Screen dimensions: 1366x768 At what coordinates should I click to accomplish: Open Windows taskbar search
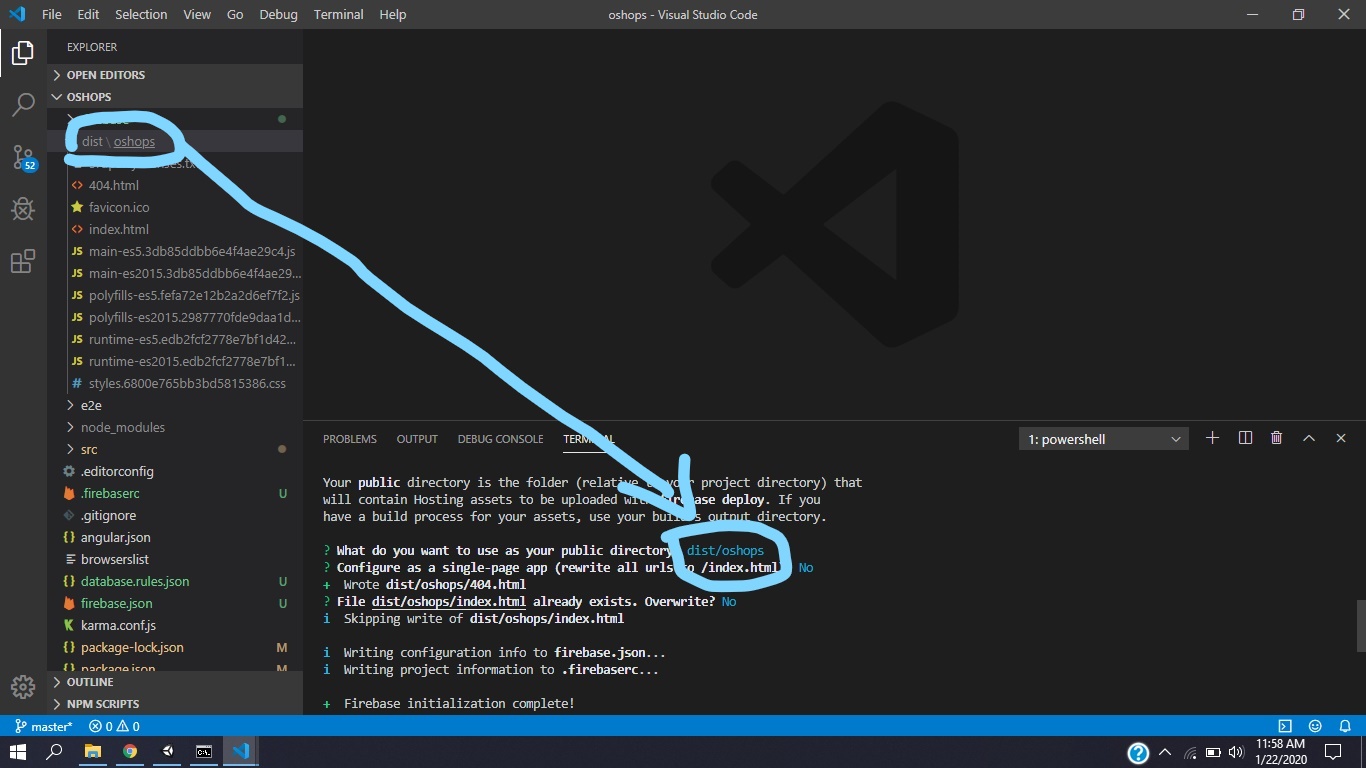coord(55,752)
